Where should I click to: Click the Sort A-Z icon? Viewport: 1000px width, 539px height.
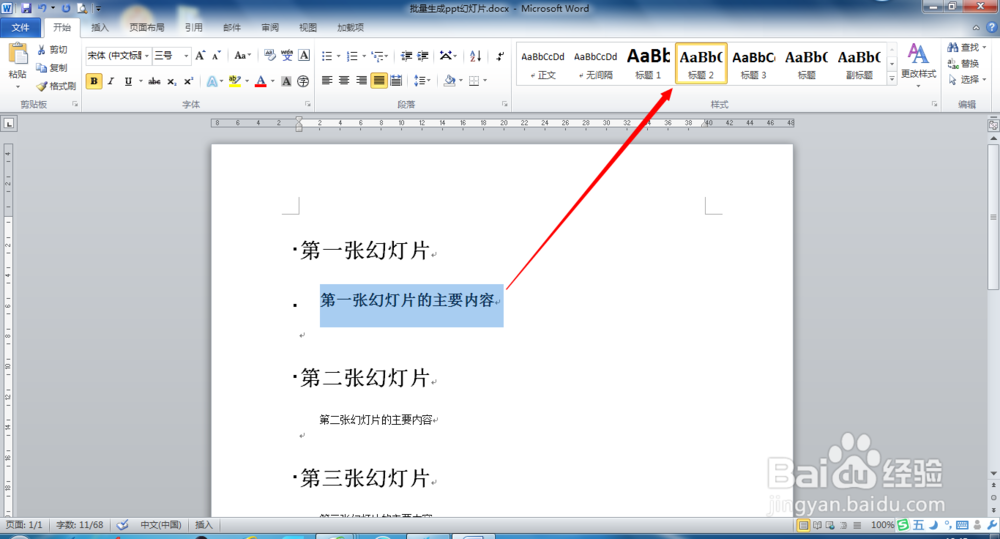tap(475, 56)
